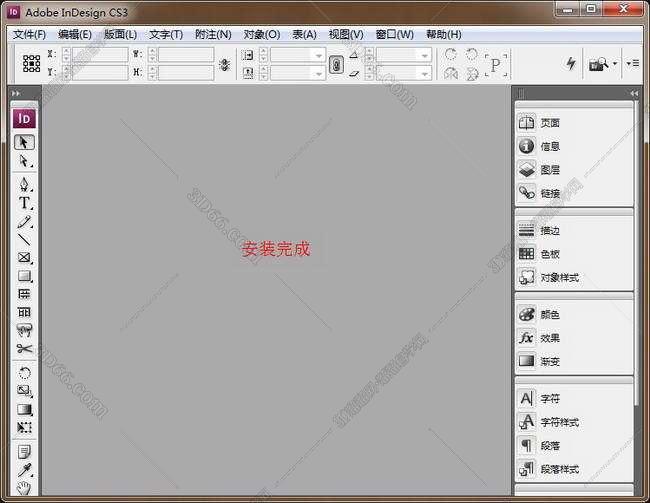The width and height of the screenshot is (650, 503).
Task: Open the 窗口(W) menu
Action: coord(395,34)
